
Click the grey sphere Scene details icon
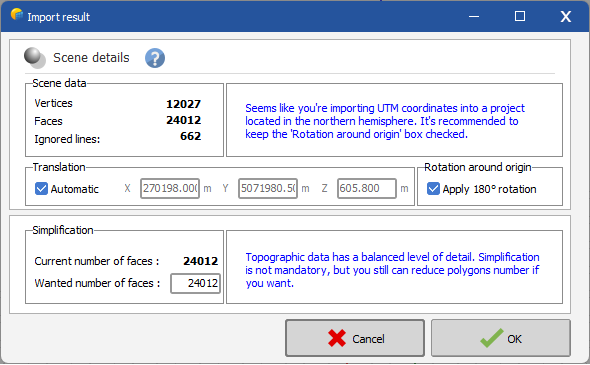coord(35,58)
